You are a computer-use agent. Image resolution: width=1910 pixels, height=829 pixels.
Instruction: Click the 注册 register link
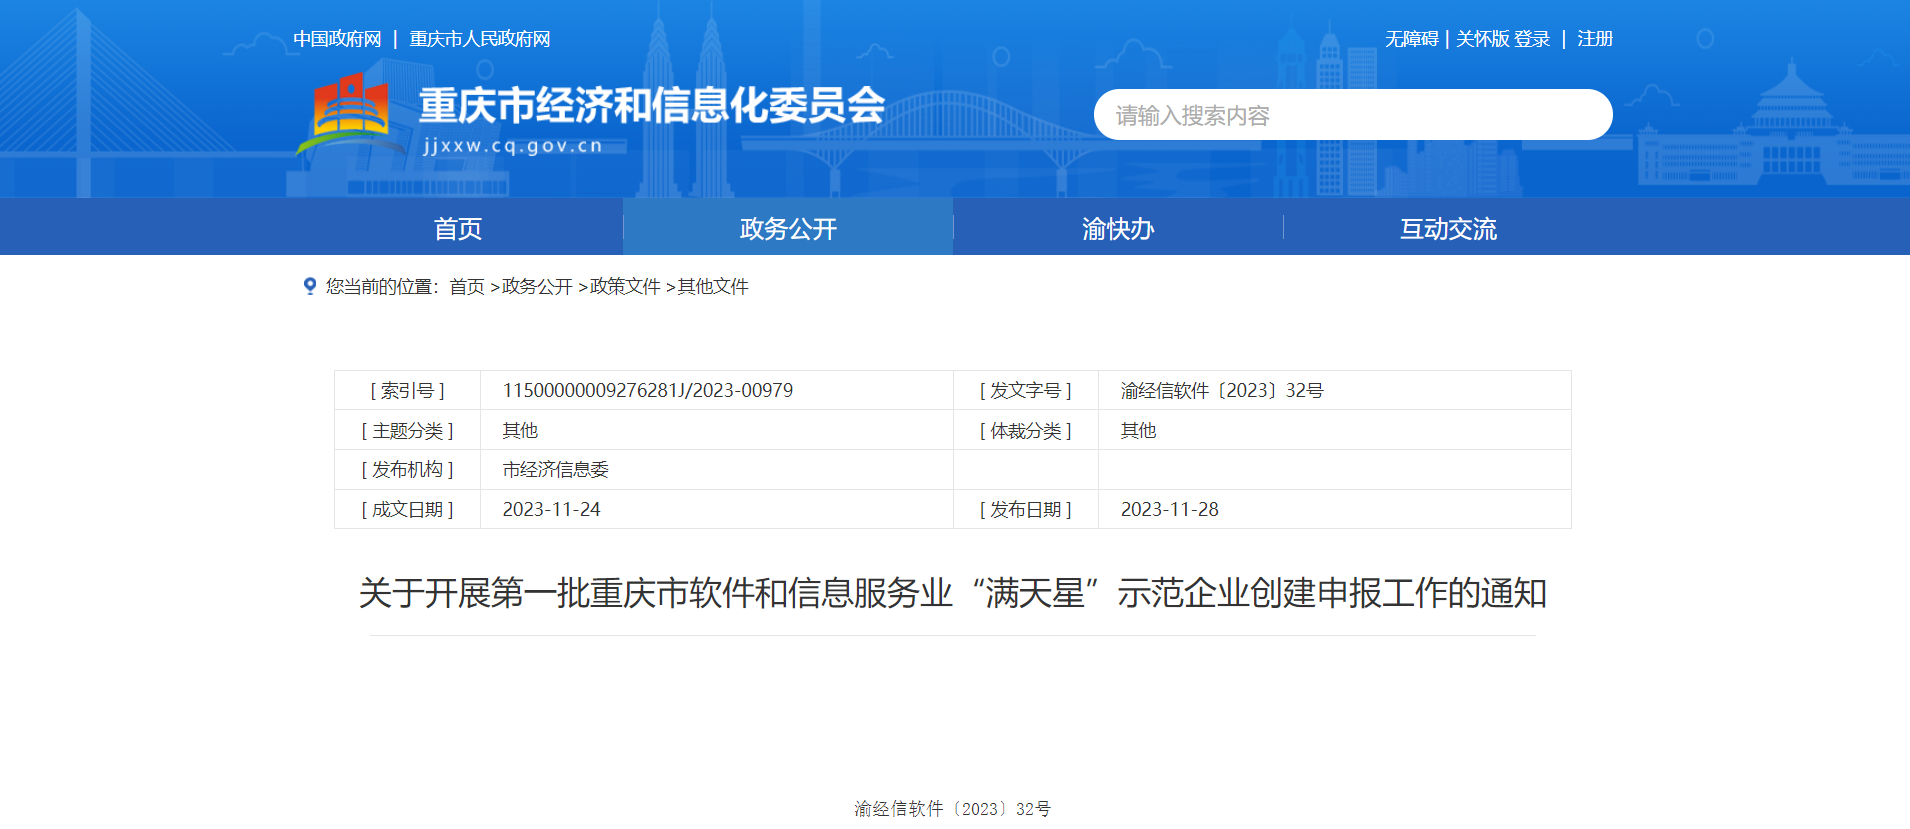[x=1595, y=39]
